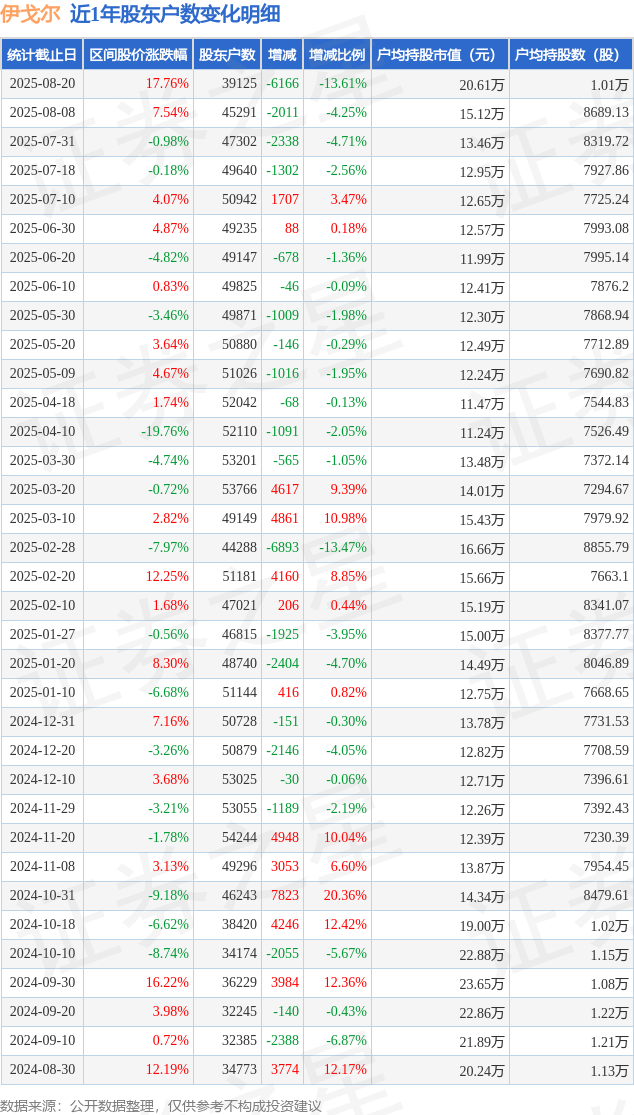This screenshot has width=634, height=1115.
Task: Click the 户均持股数（股） header
Action: tap(571, 54)
